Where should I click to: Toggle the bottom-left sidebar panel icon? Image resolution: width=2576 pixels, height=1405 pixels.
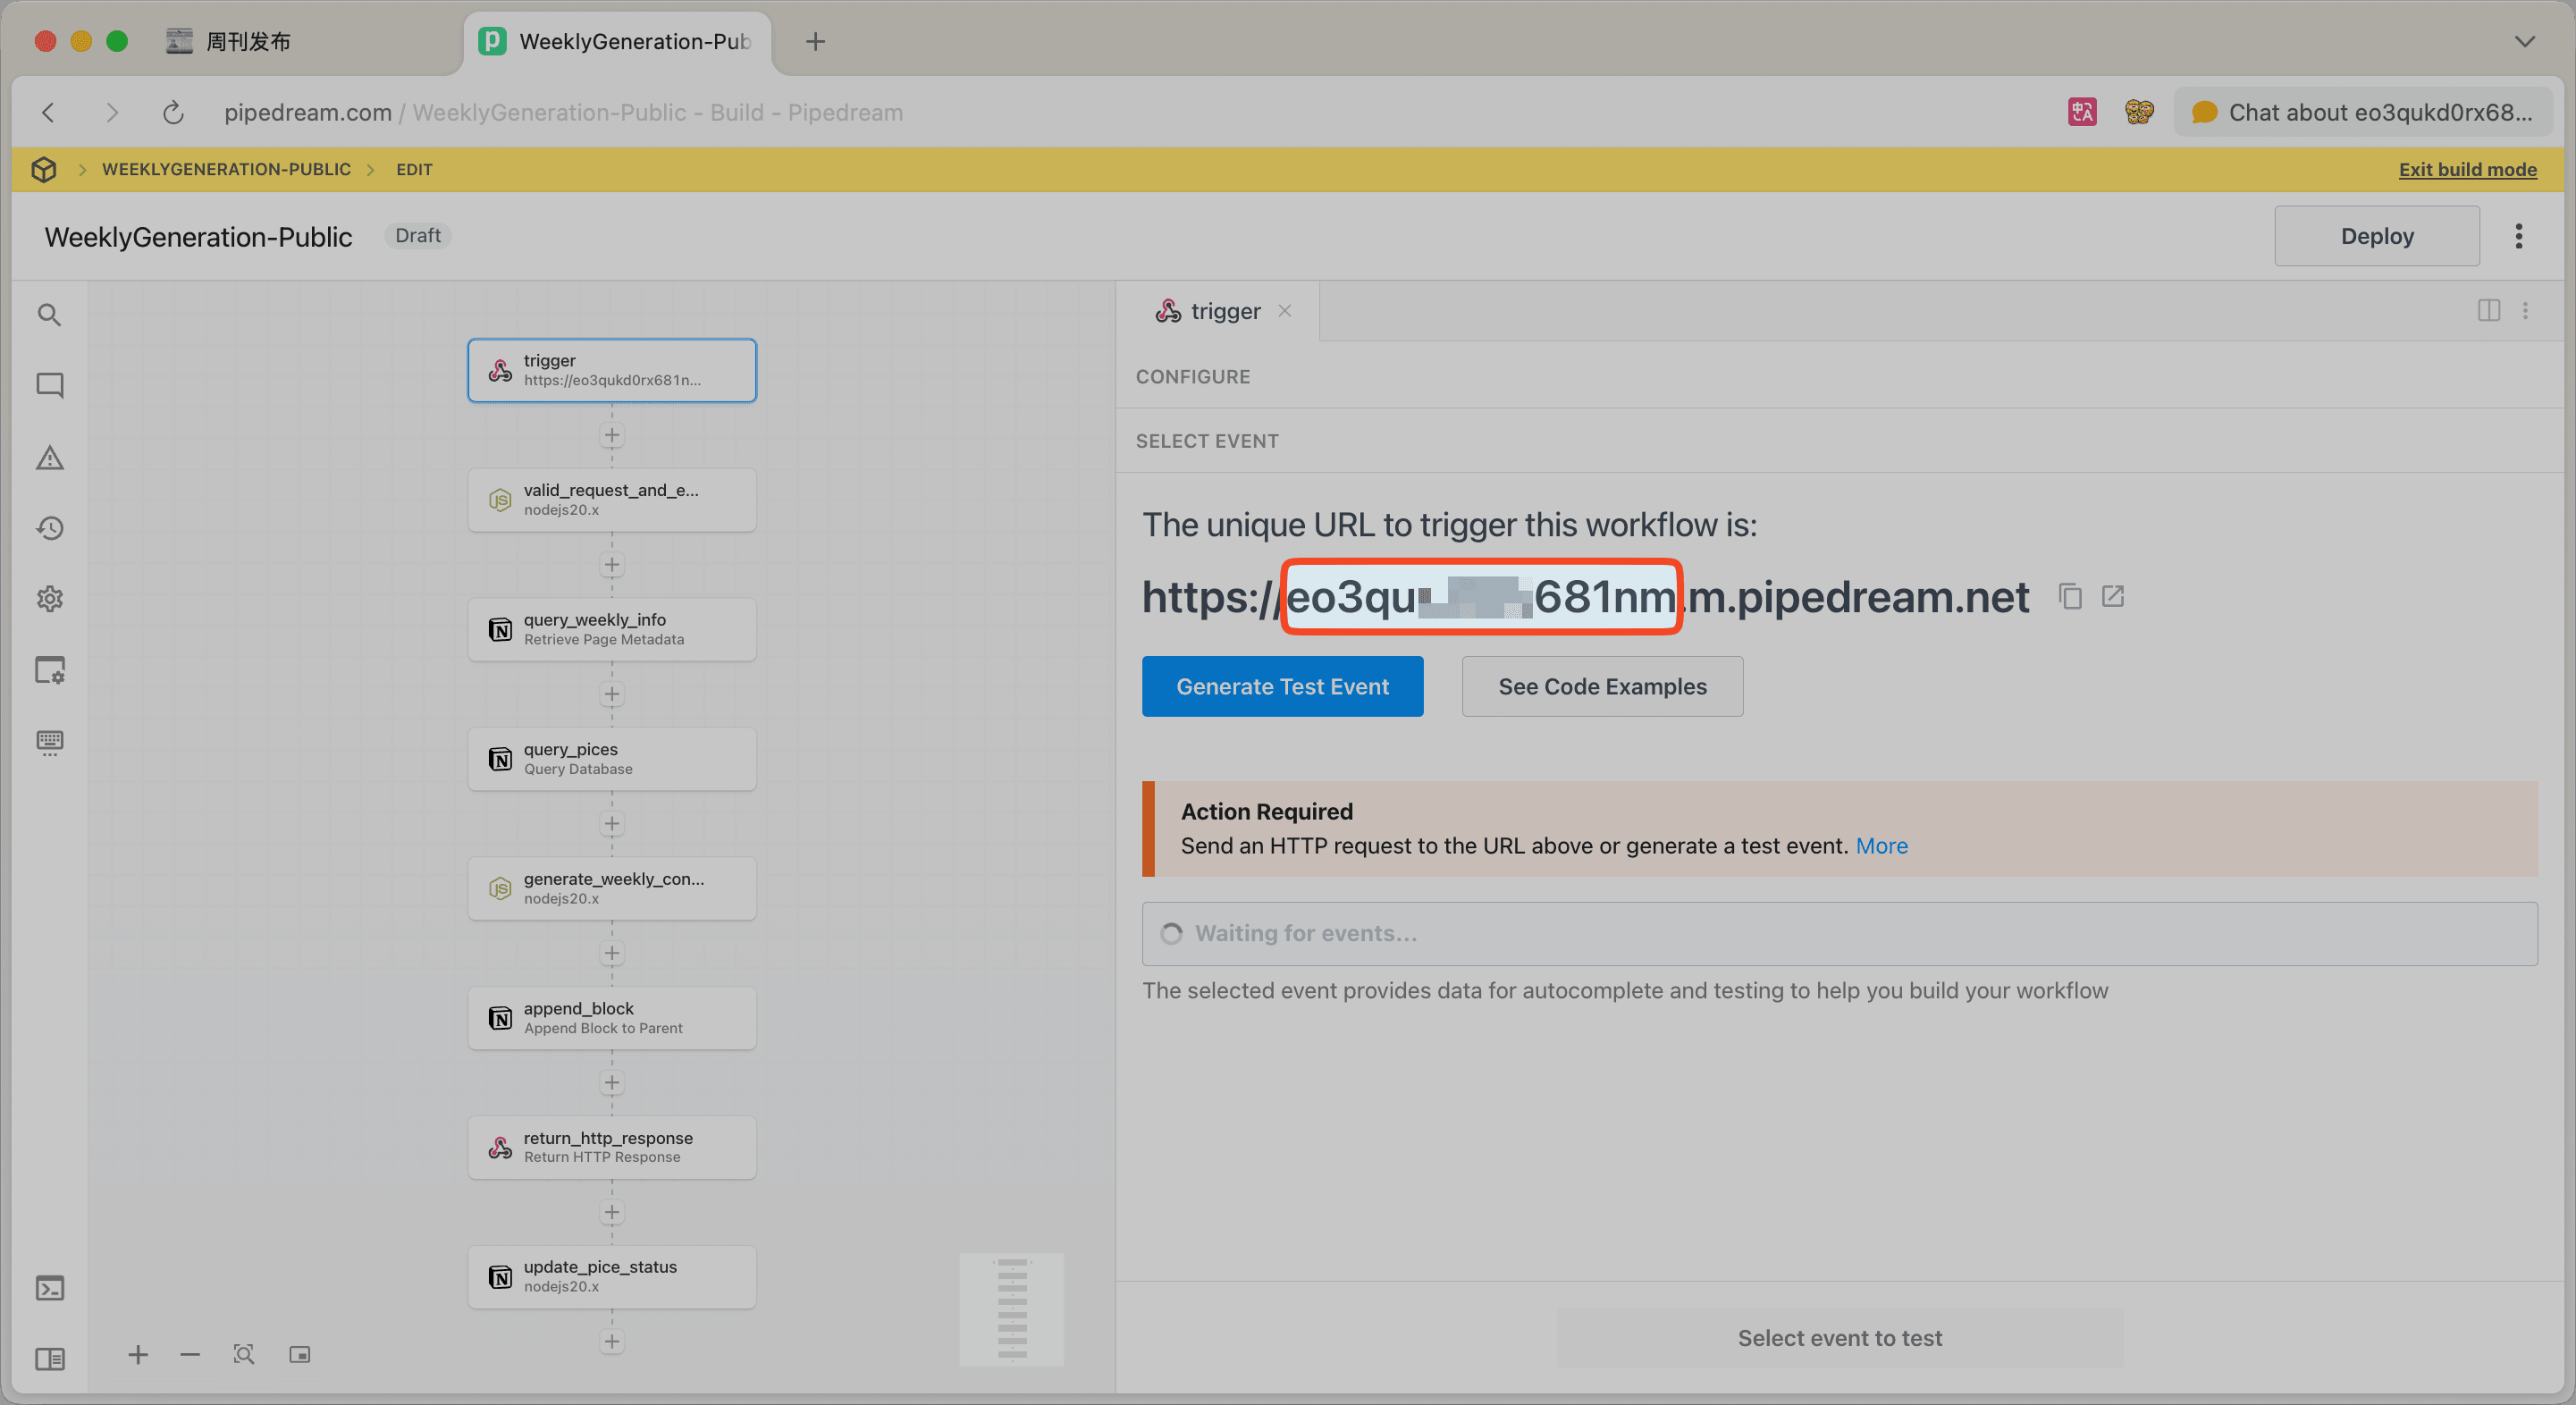[x=50, y=1359]
